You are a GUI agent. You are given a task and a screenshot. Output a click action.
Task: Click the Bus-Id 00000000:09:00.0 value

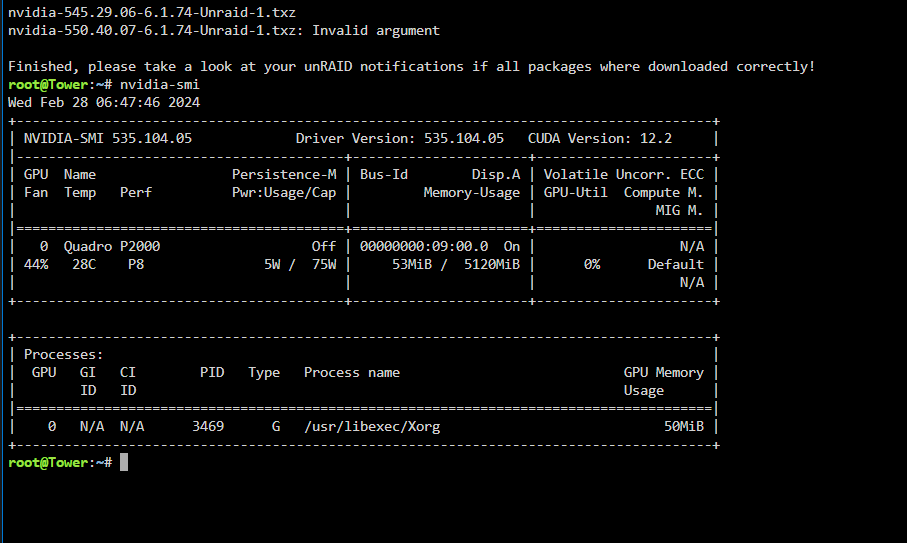(424, 246)
